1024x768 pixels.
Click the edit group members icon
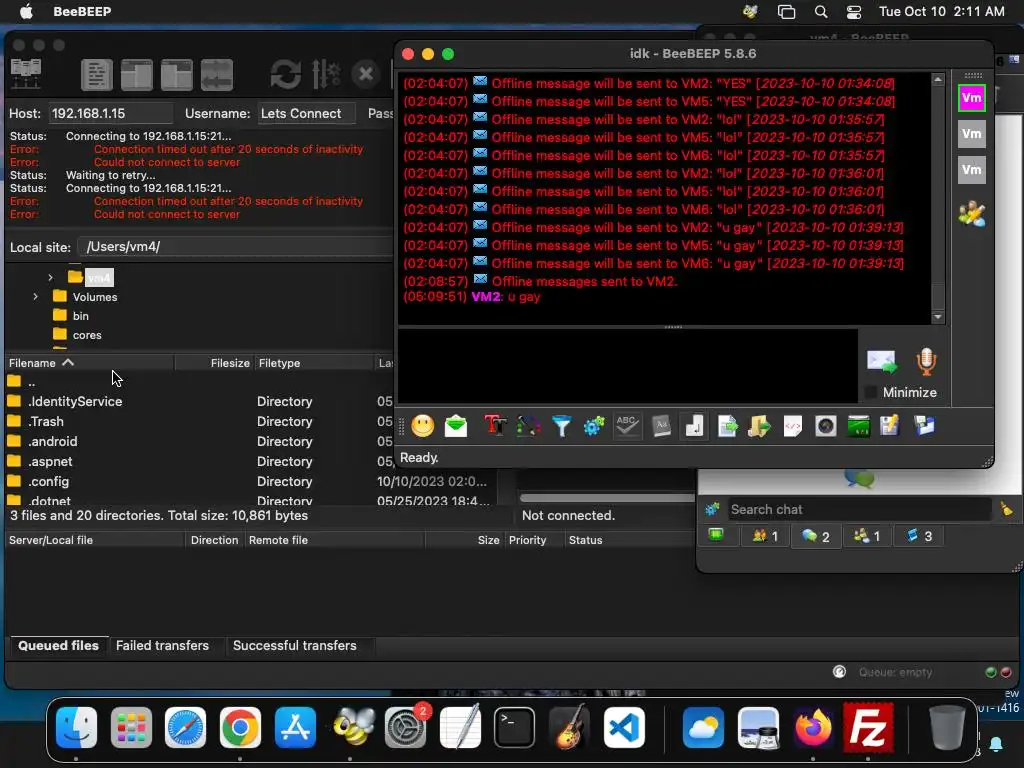click(x=972, y=214)
